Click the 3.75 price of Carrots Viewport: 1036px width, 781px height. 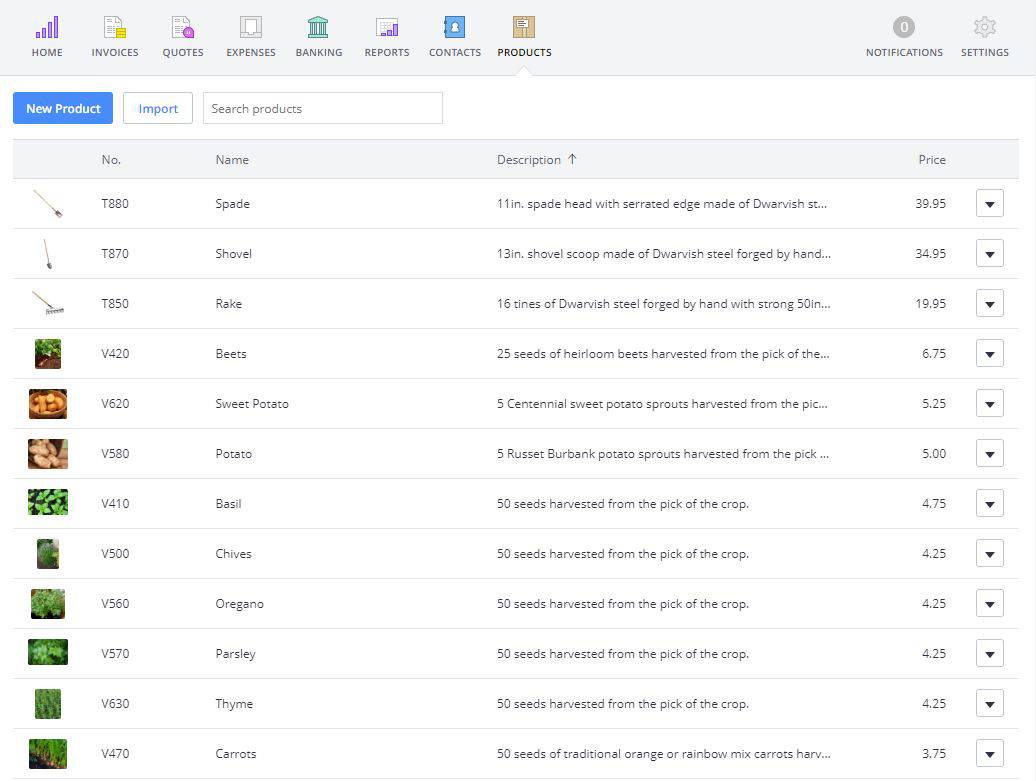click(934, 754)
